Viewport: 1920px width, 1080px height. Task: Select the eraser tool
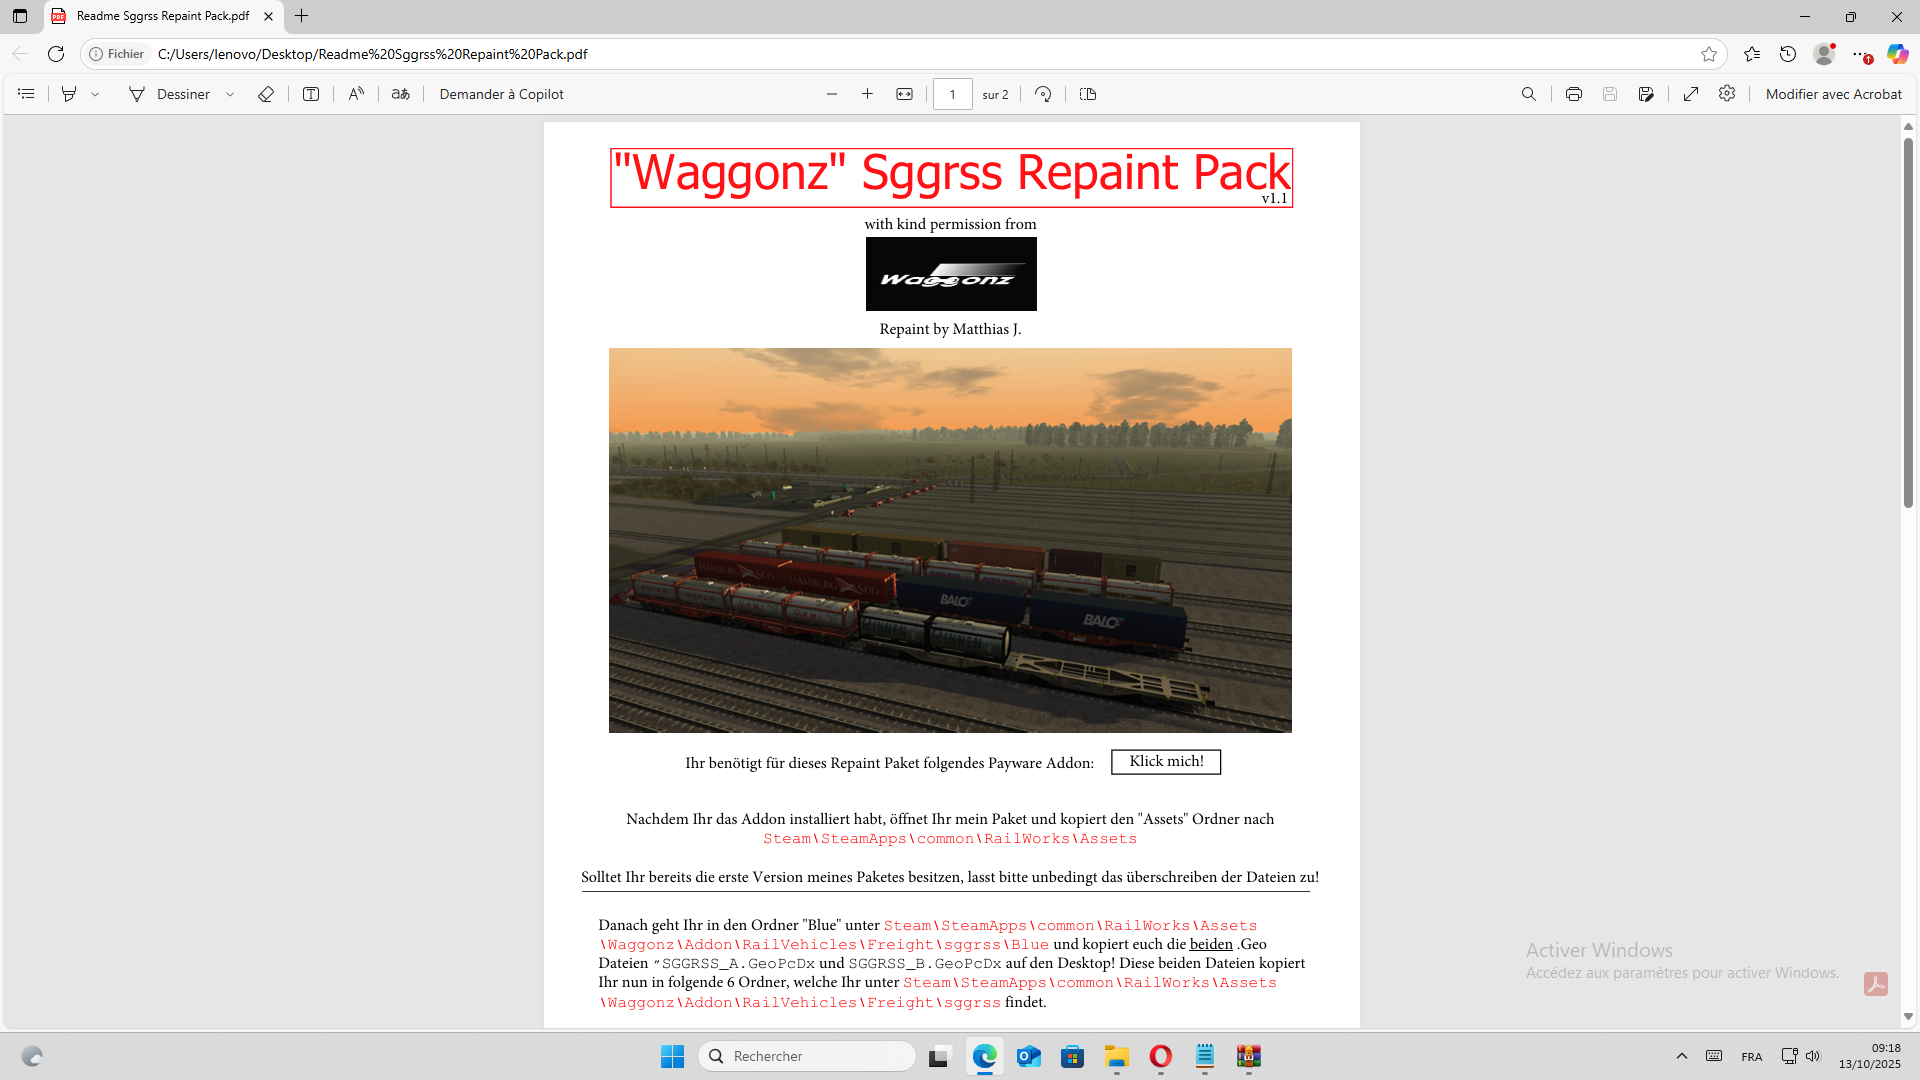266,94
